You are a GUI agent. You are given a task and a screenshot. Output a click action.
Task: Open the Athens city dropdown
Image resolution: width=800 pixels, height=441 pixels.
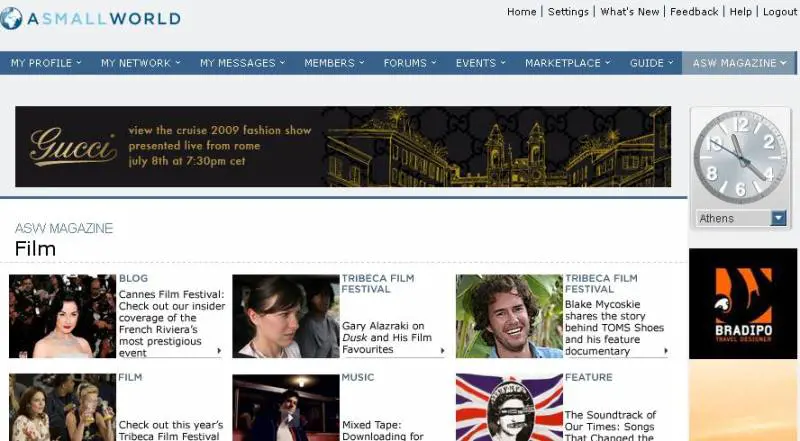[x=778, y=218]
